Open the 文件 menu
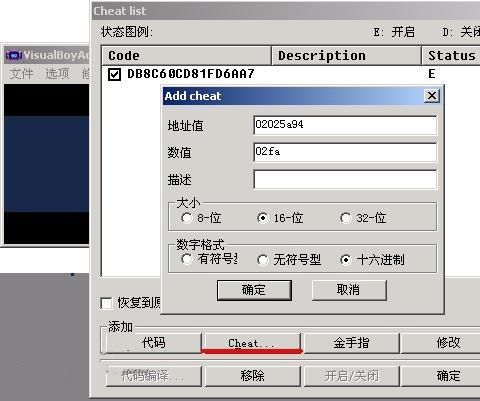The image size is (480, 401). click(22, 73)
